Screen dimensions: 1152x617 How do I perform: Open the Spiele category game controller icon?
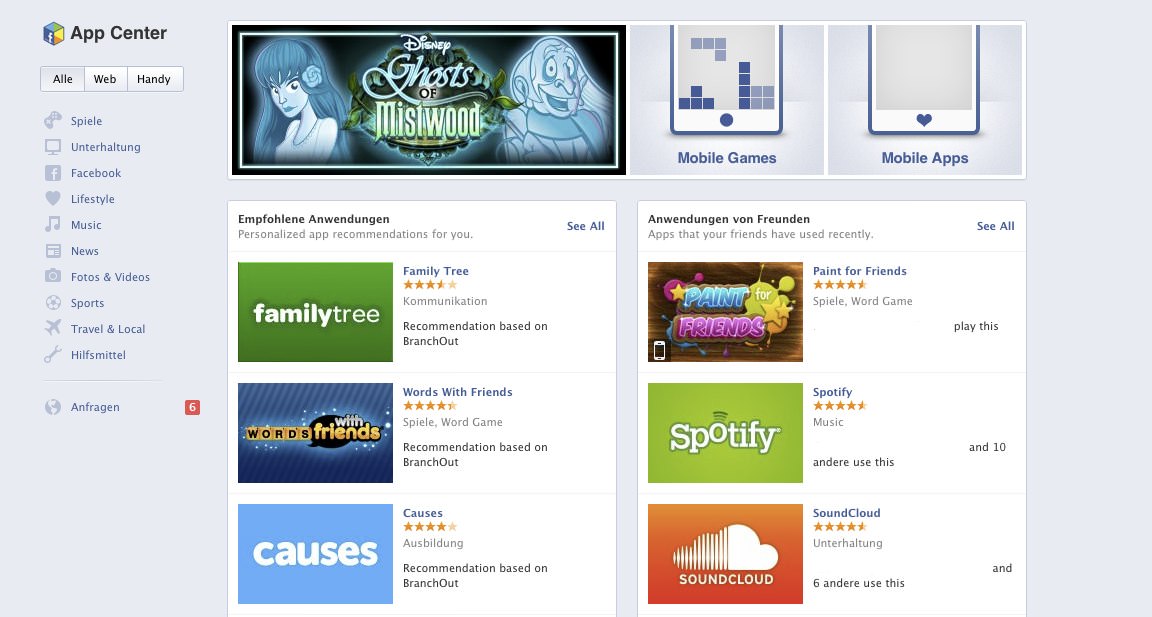pyautogui.click(x=53, y=120)
